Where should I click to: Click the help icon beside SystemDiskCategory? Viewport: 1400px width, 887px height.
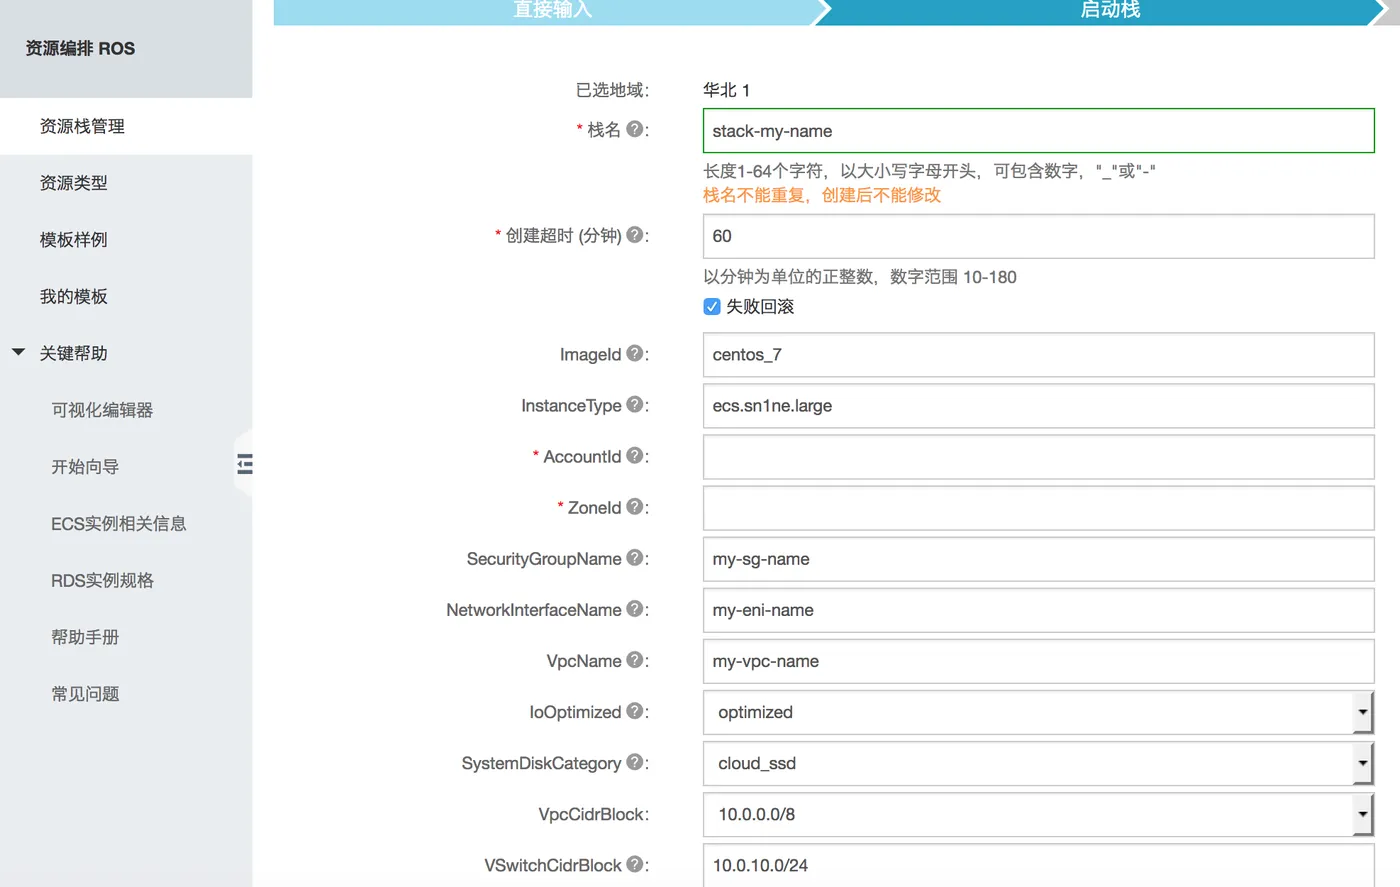[x=634, y=762]
